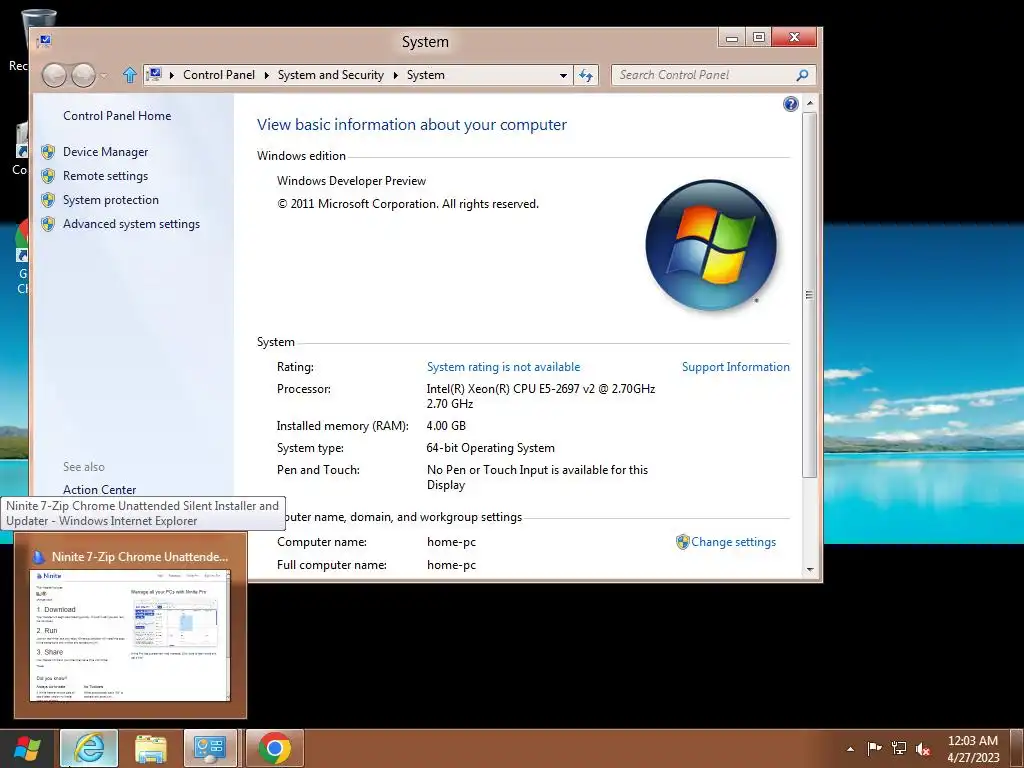
Task: Expand arrow after System and Security breadcrumb
Action: click(x=396, y=76)
